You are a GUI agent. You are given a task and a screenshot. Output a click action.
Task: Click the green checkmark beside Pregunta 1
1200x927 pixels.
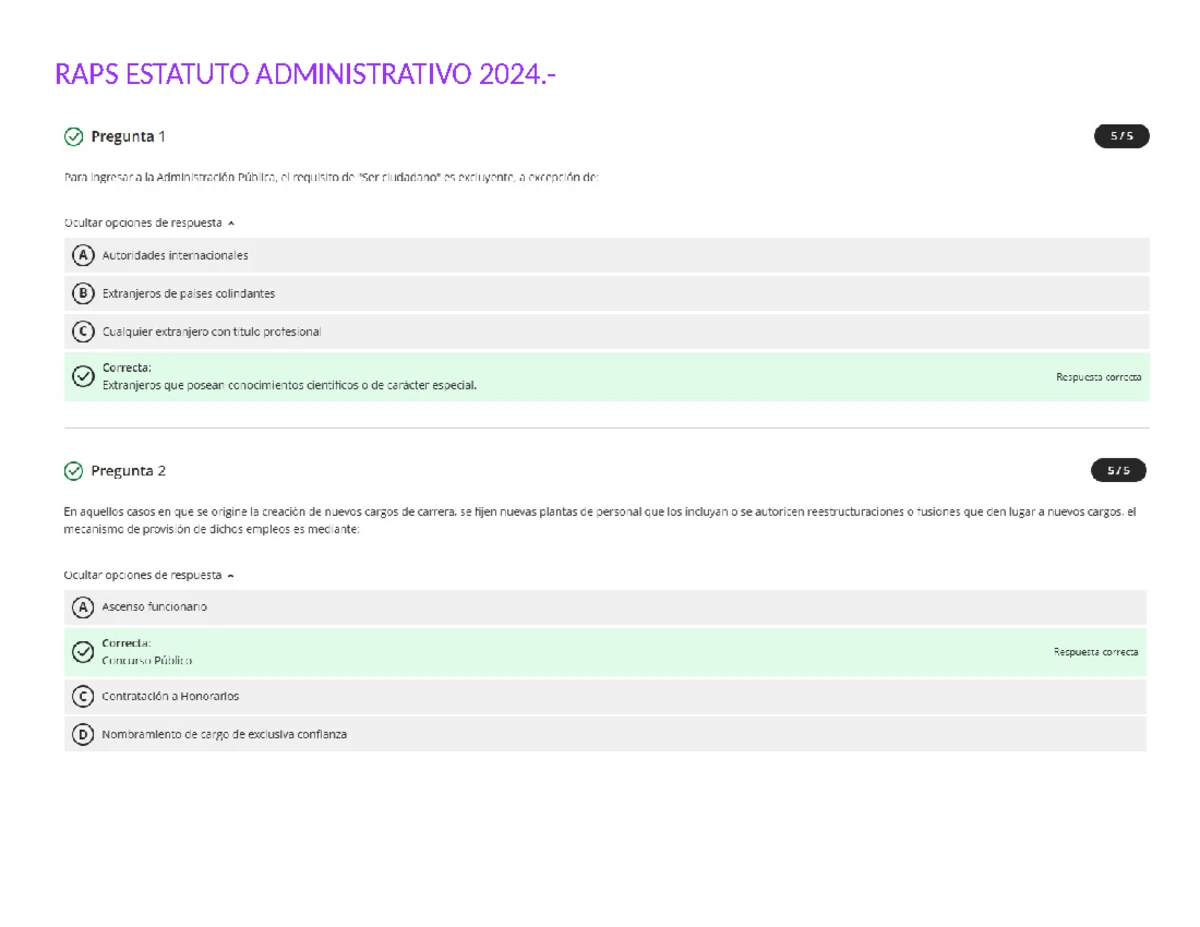coord(73,136)
